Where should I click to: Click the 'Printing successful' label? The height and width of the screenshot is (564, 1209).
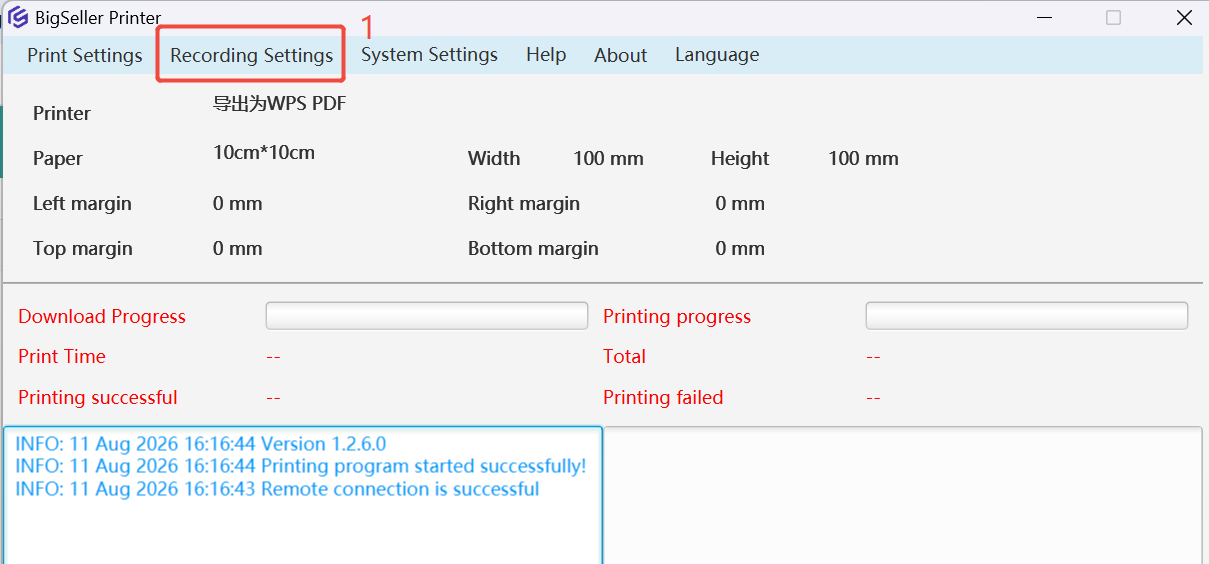98,397
